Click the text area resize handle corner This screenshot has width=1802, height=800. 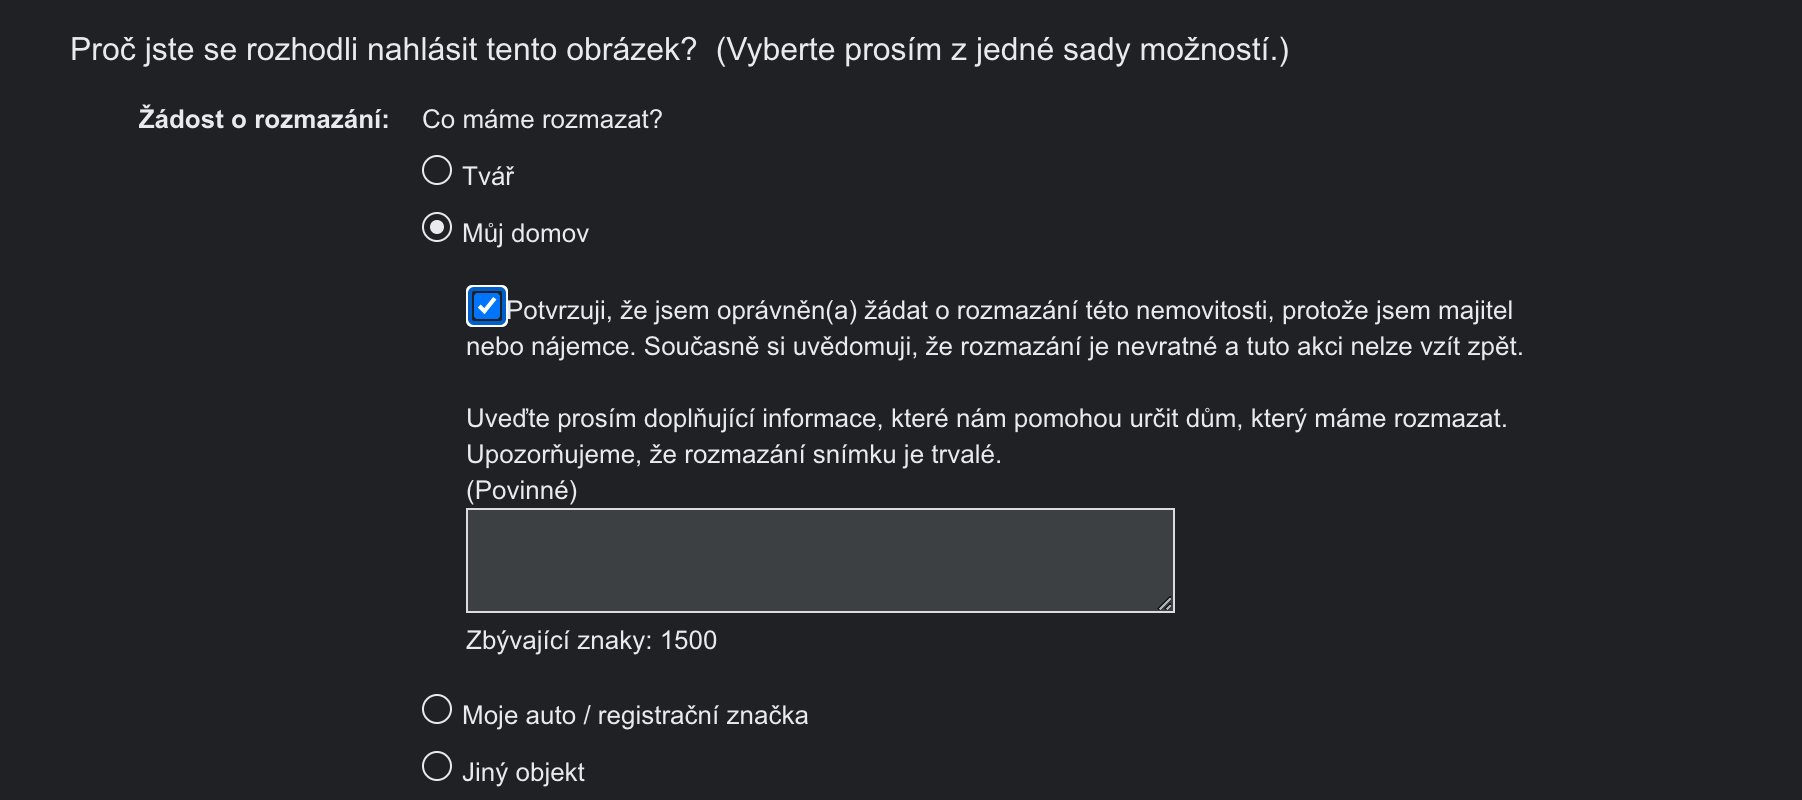(x=1165, y=604)
